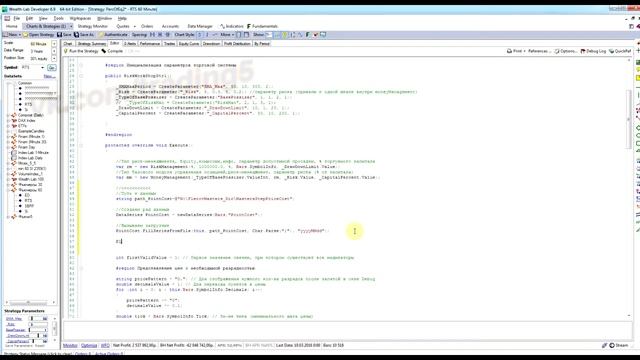Switch to the Drawdown tab
Image resolution: width=640 pixels, height=360 pixels.
211,43
